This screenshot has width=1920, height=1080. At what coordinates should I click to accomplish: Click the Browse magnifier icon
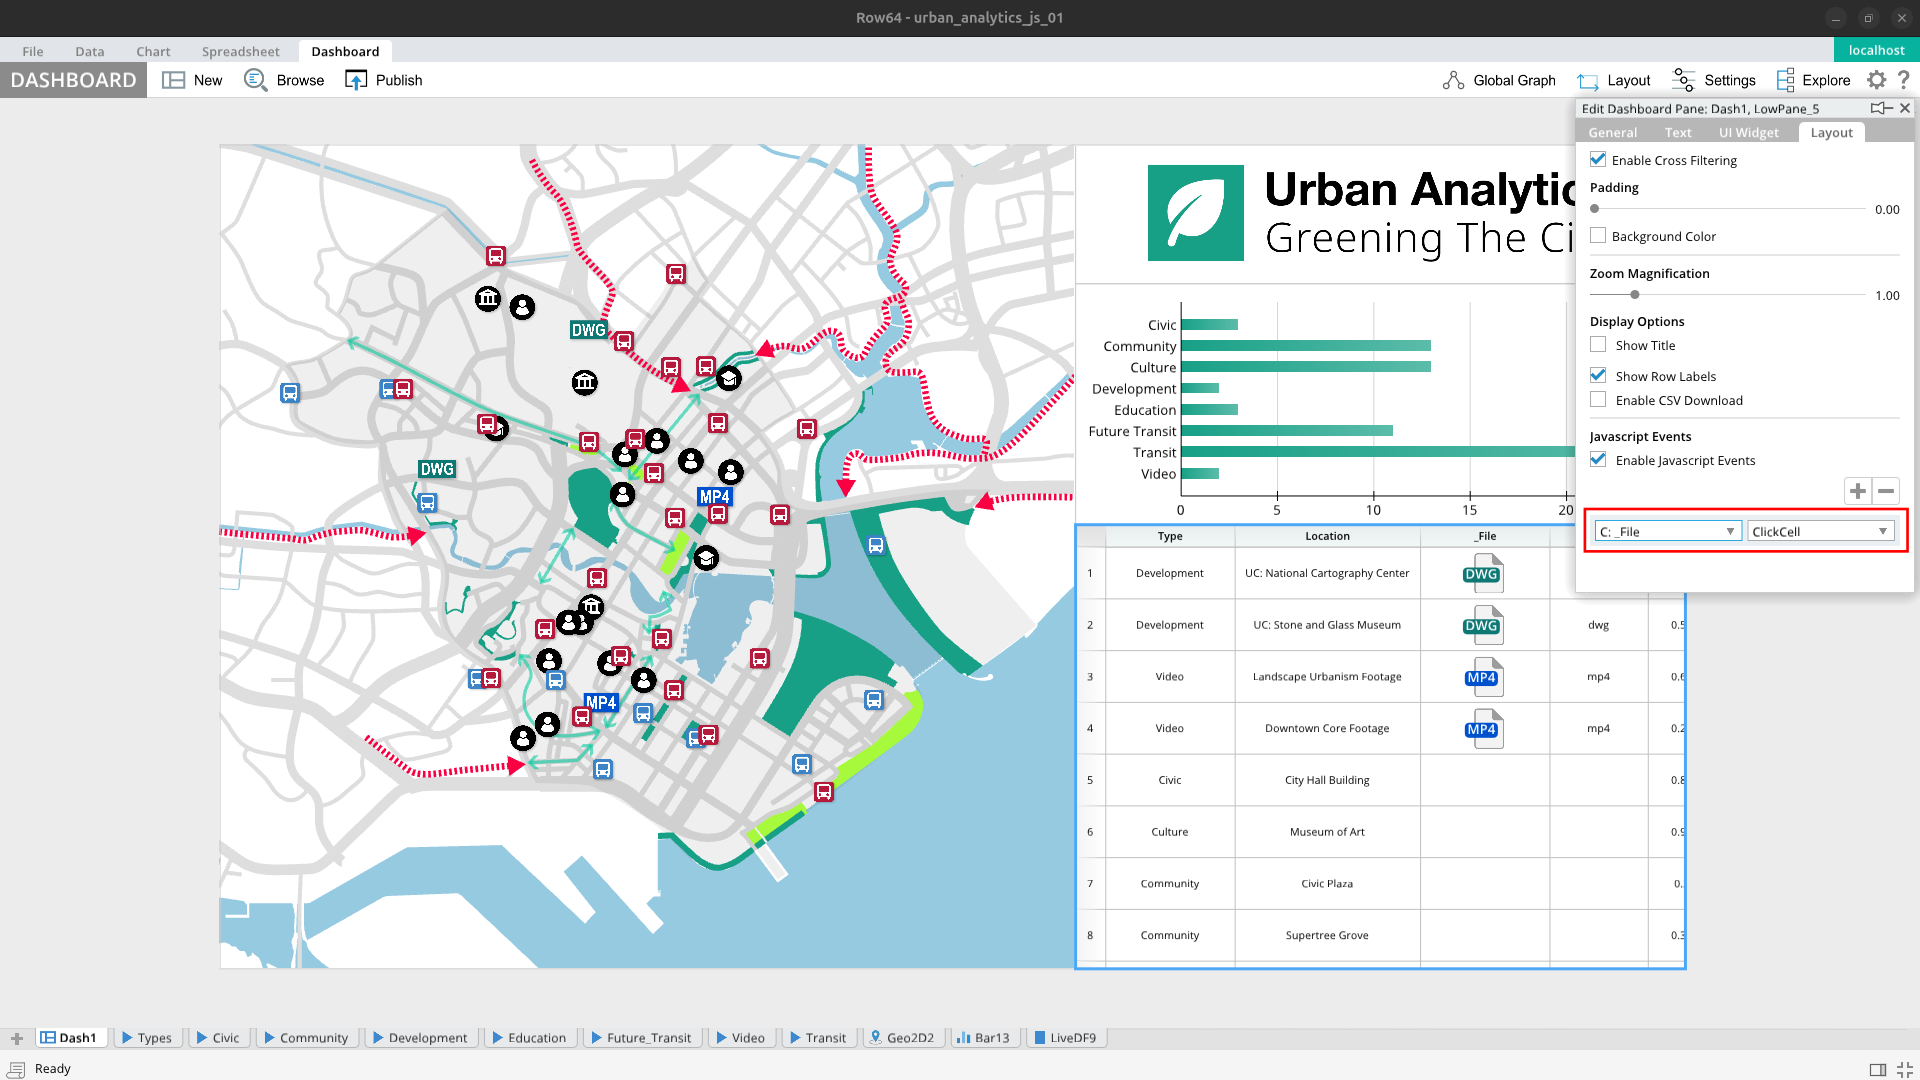[255, 80]
